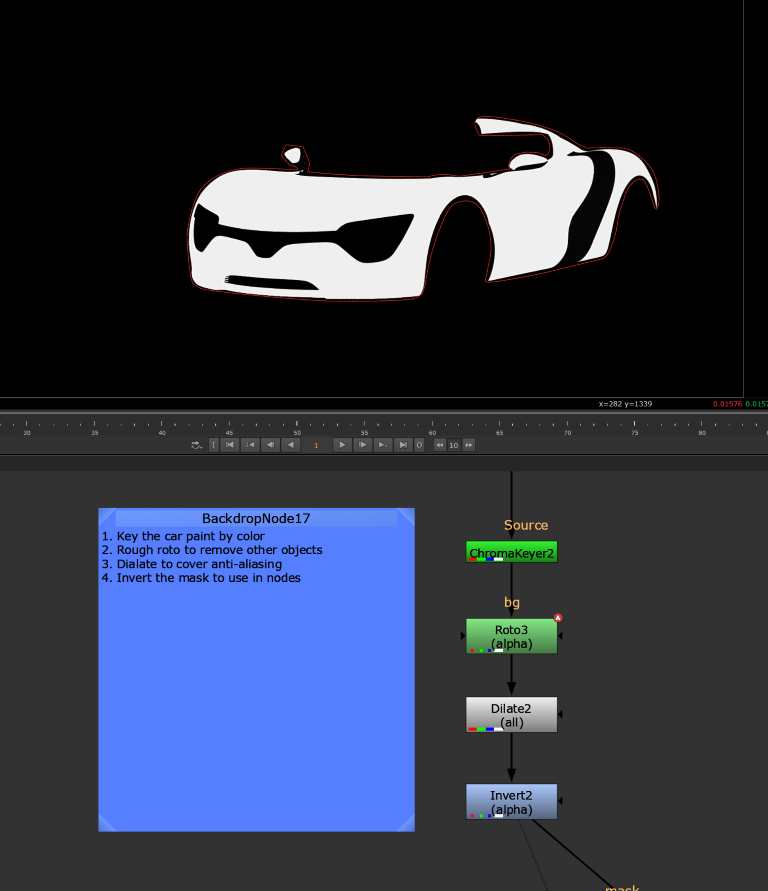This screenshot has width=768, height=891.
Task: Go to the previous keyframe
Action: pyautogui.click(x=250, y=445)
